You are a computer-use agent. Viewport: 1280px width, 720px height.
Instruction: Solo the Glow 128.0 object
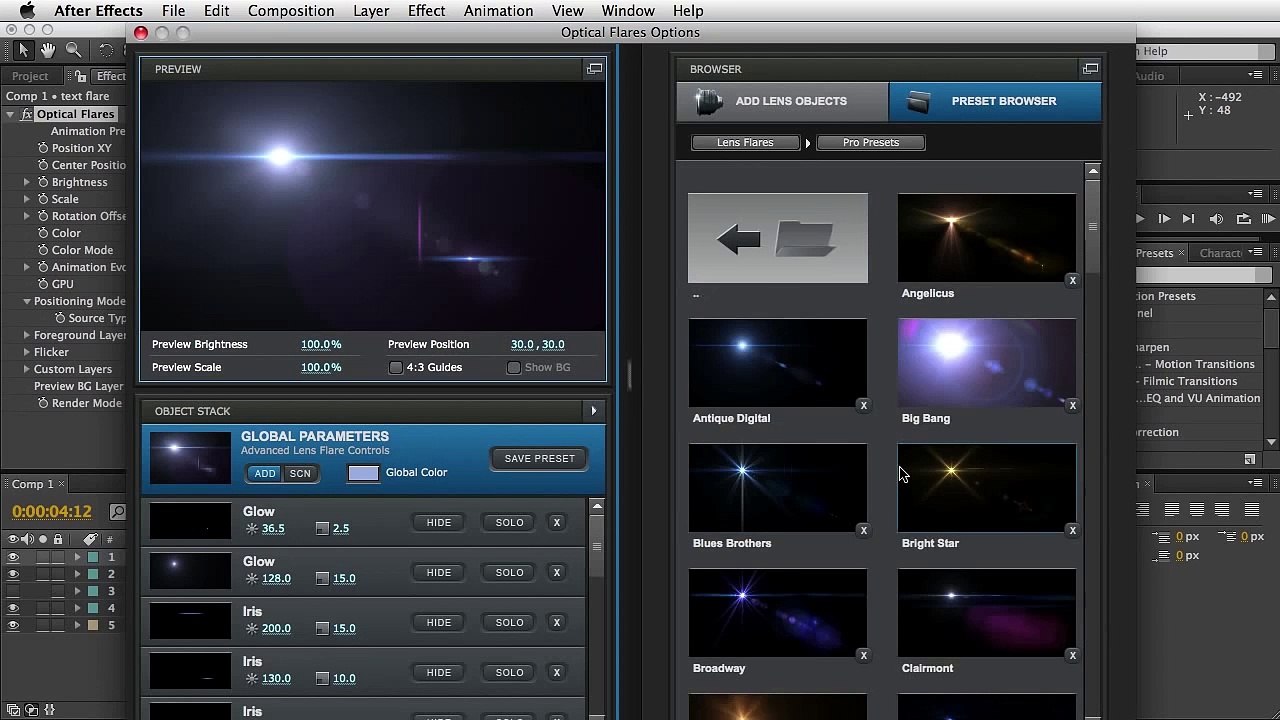point(509,572)
